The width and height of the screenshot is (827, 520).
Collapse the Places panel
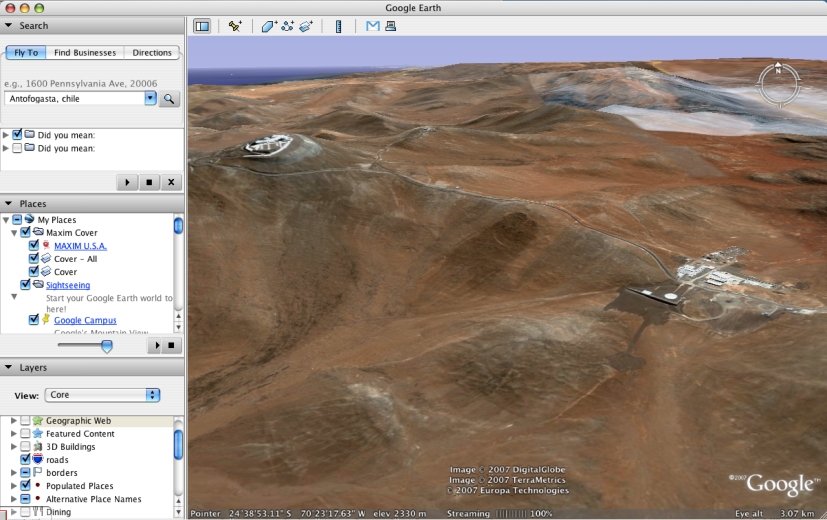click(8, 203)
